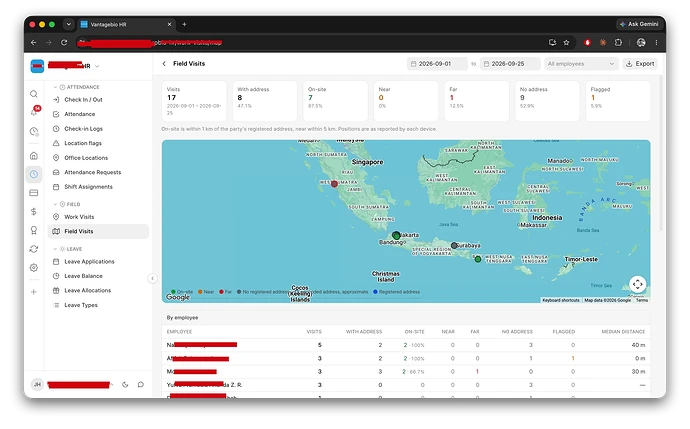
Task: Open Check In / Out page
Action: tap(98, 100)
